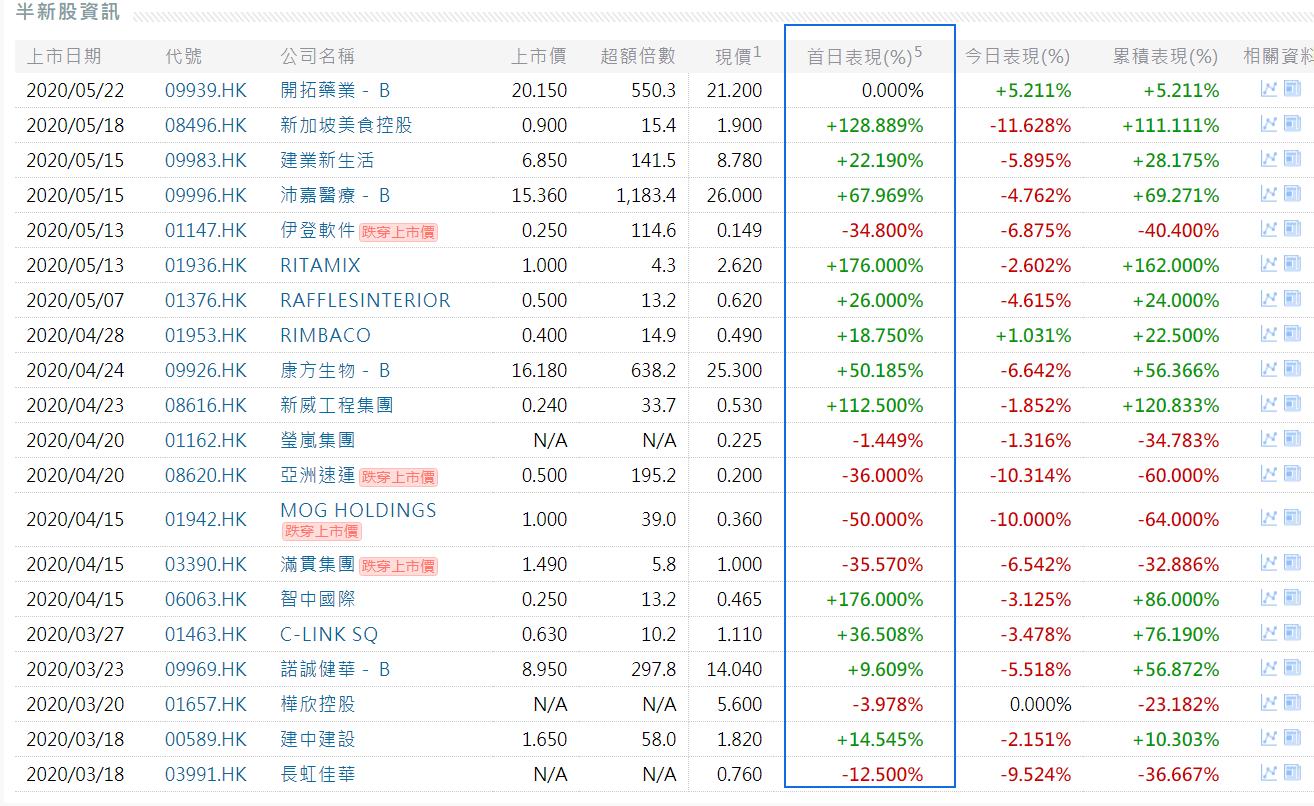Click the 今日表現(%) column header
This screenshot has width=1314, height=806.
coord(1017,57)
